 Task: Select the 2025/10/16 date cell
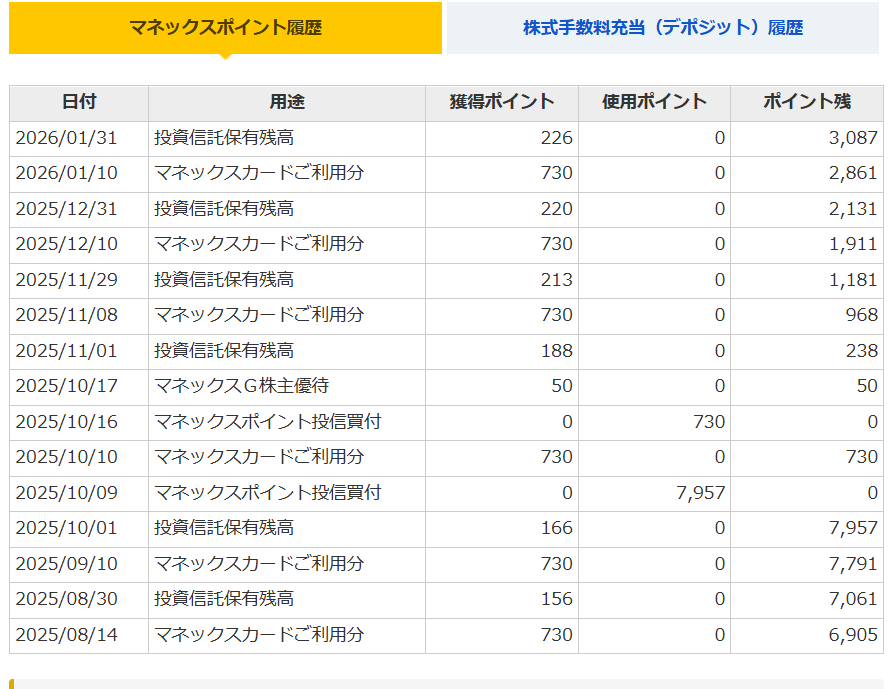[x=66, y=422]
